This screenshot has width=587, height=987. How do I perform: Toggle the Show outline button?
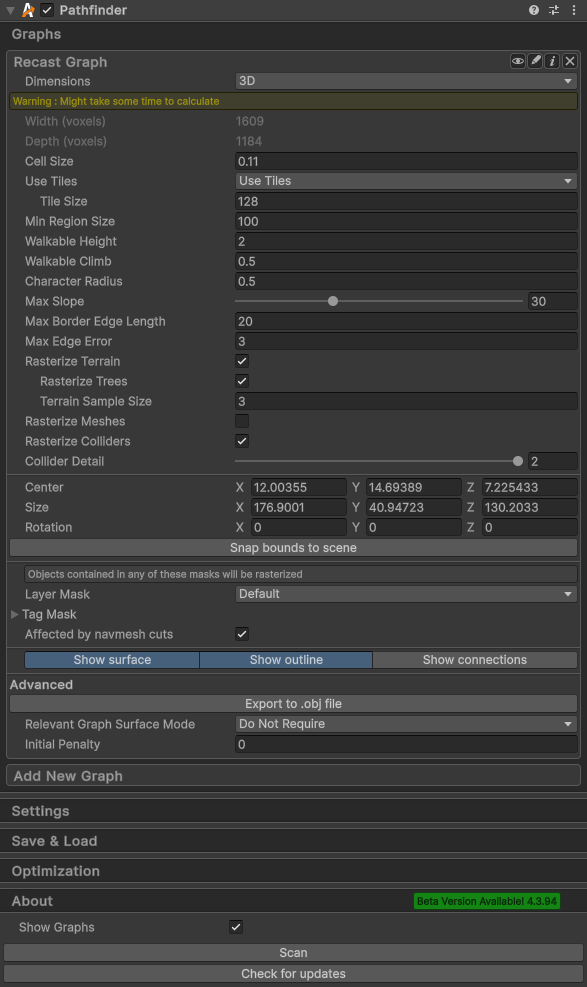coord(286,660)
